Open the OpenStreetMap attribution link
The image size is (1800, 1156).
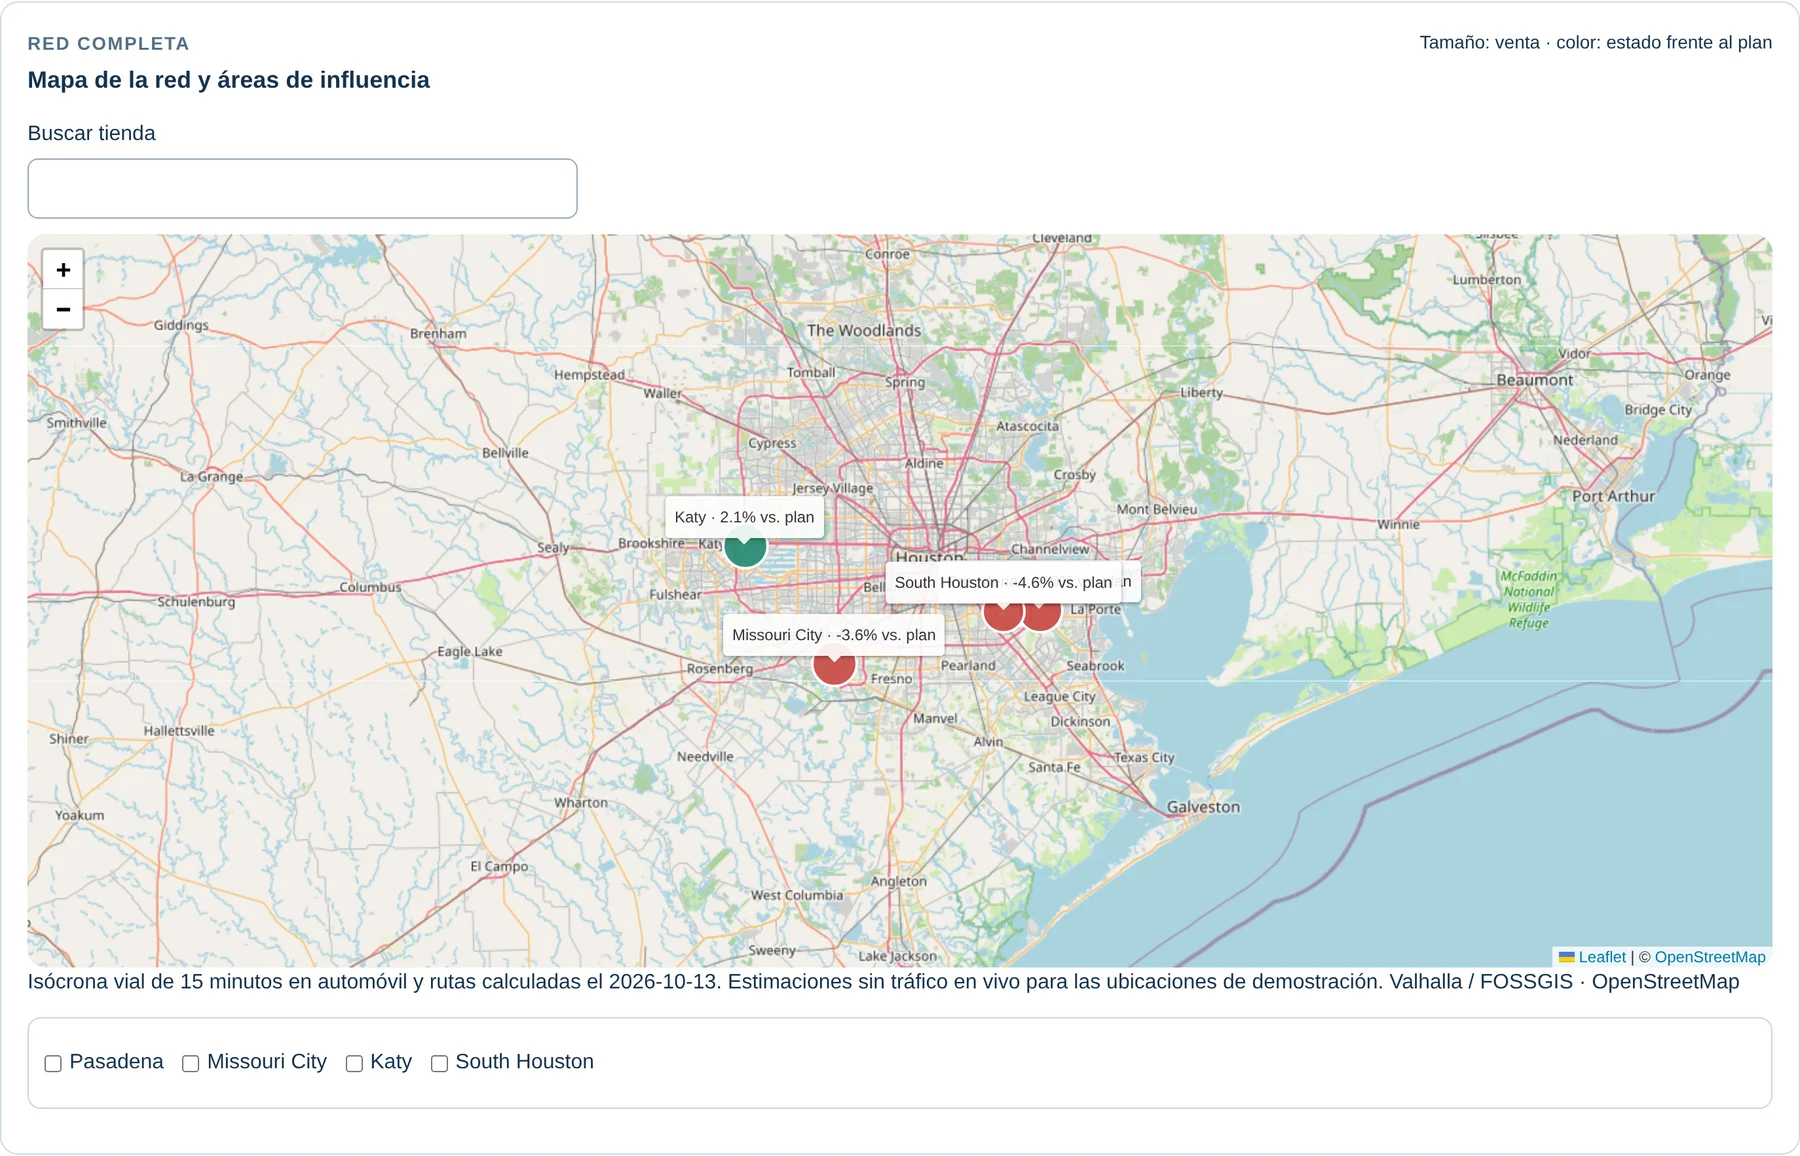[1710, 957]
